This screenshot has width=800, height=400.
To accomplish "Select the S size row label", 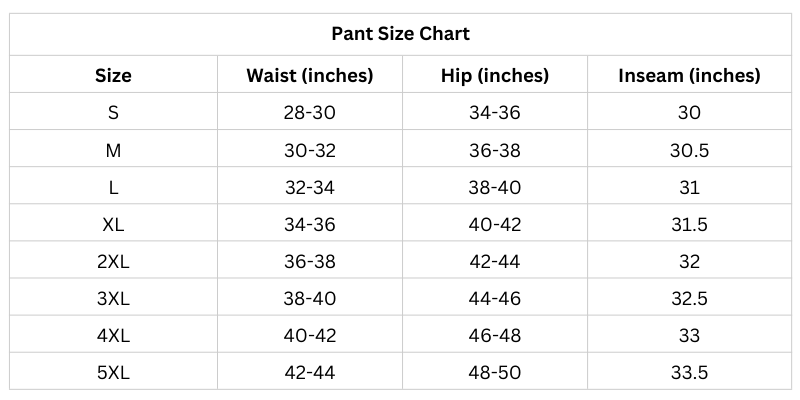I will tap(113, 113).
